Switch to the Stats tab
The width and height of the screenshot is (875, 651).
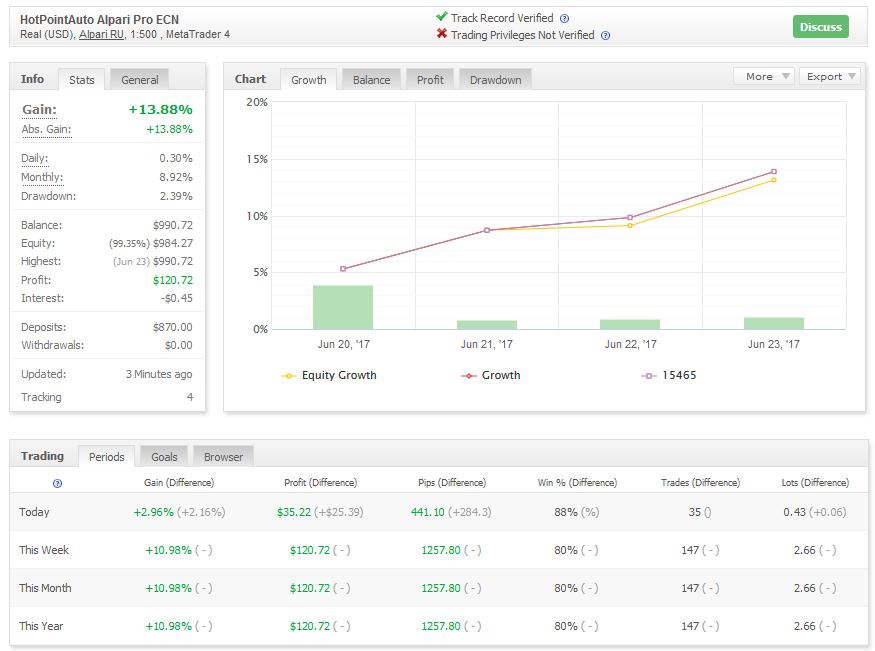coord(82,80)
